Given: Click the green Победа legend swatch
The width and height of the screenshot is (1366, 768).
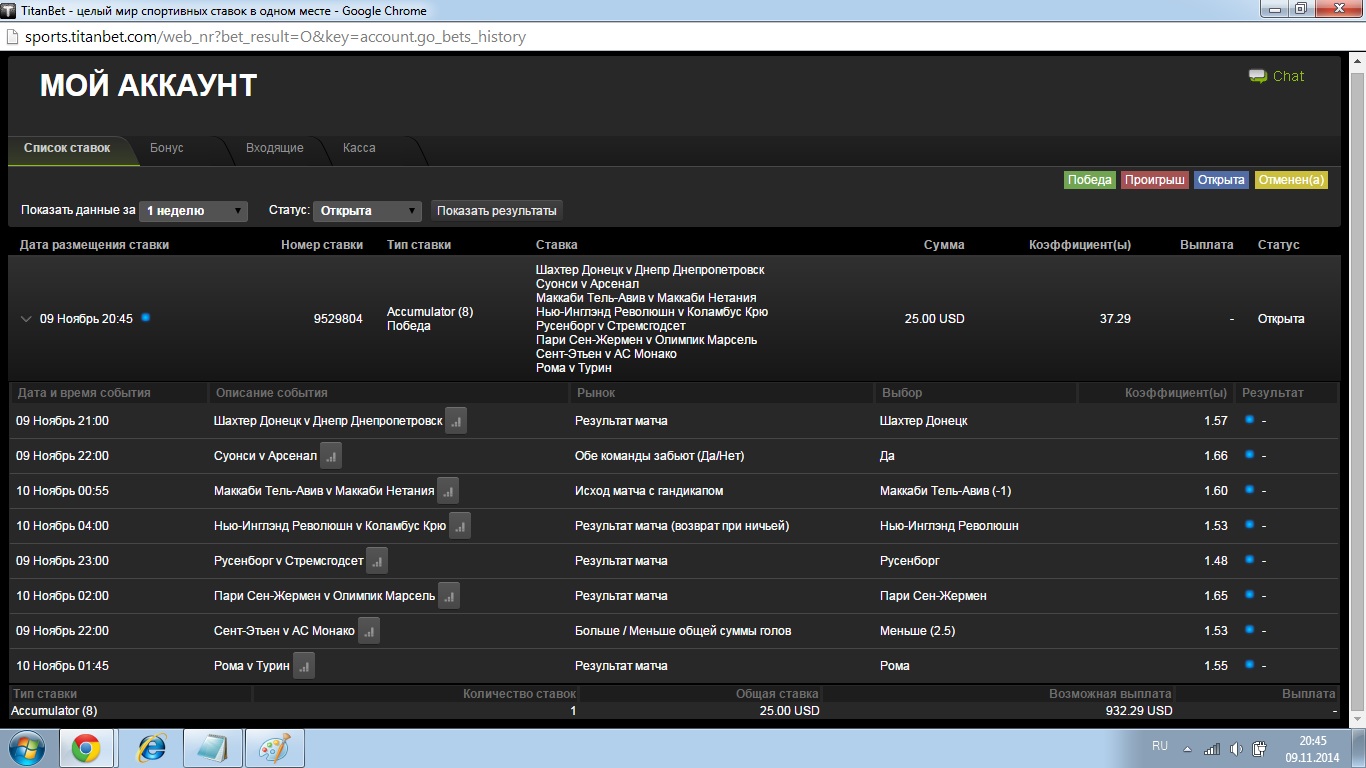Looking at the screenshot, I should tap(1089, 180).
